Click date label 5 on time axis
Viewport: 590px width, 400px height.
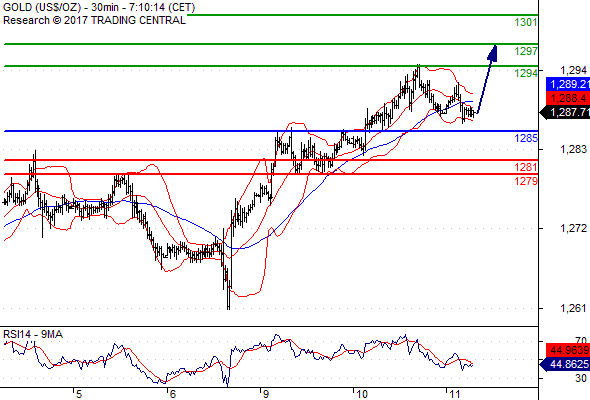tap(79, 394)
